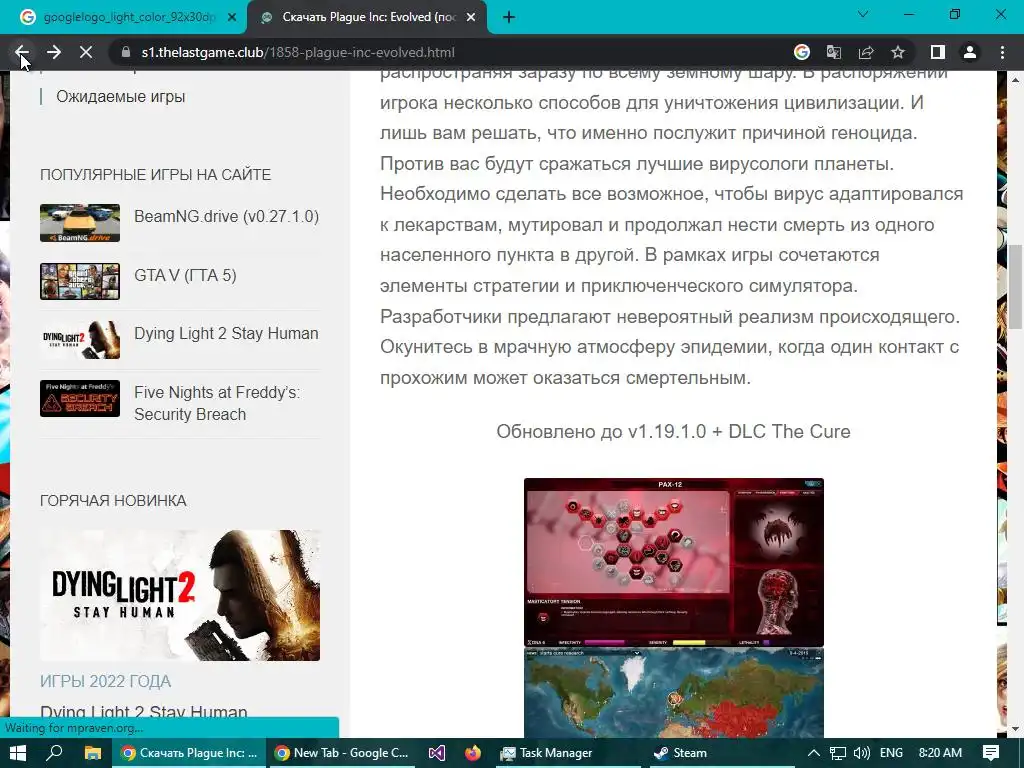Open the Ожидаемые игры sidebar link
This screenshot has height=768, width=1024.
pyautogui.click(x=121, y=97)
